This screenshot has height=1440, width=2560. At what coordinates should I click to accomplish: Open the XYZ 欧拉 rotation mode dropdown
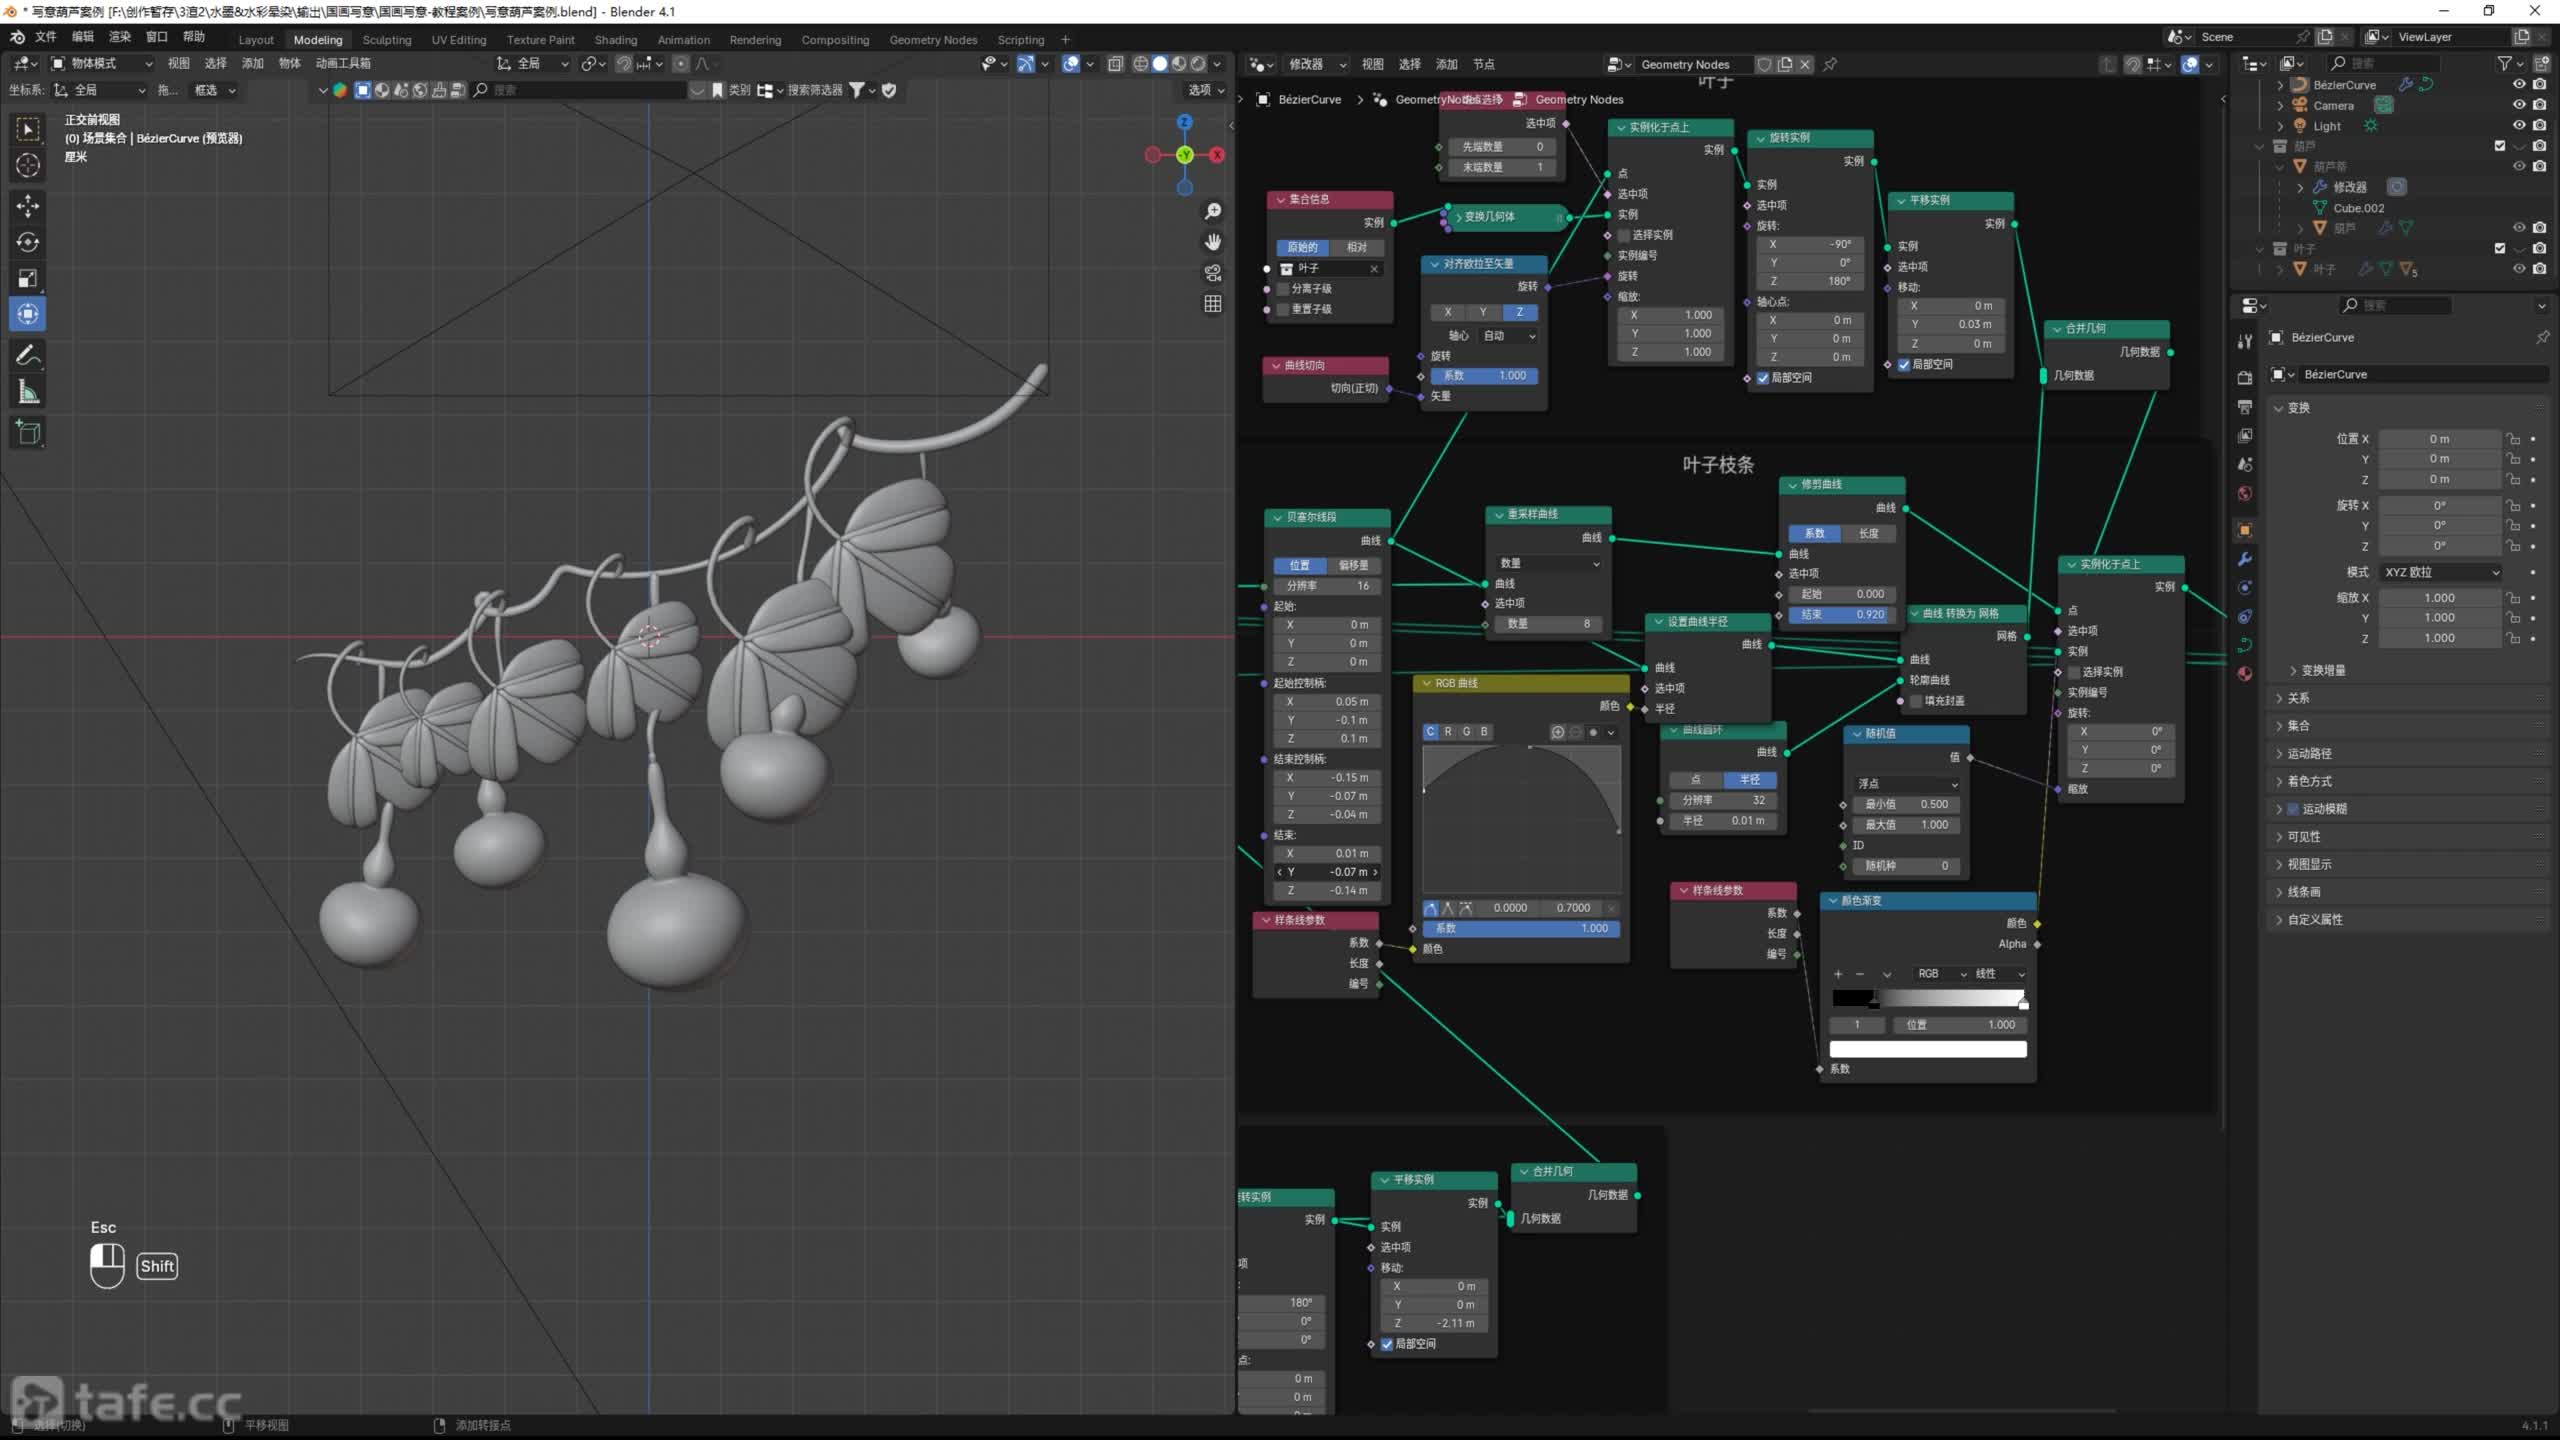tap(2441, 572)
